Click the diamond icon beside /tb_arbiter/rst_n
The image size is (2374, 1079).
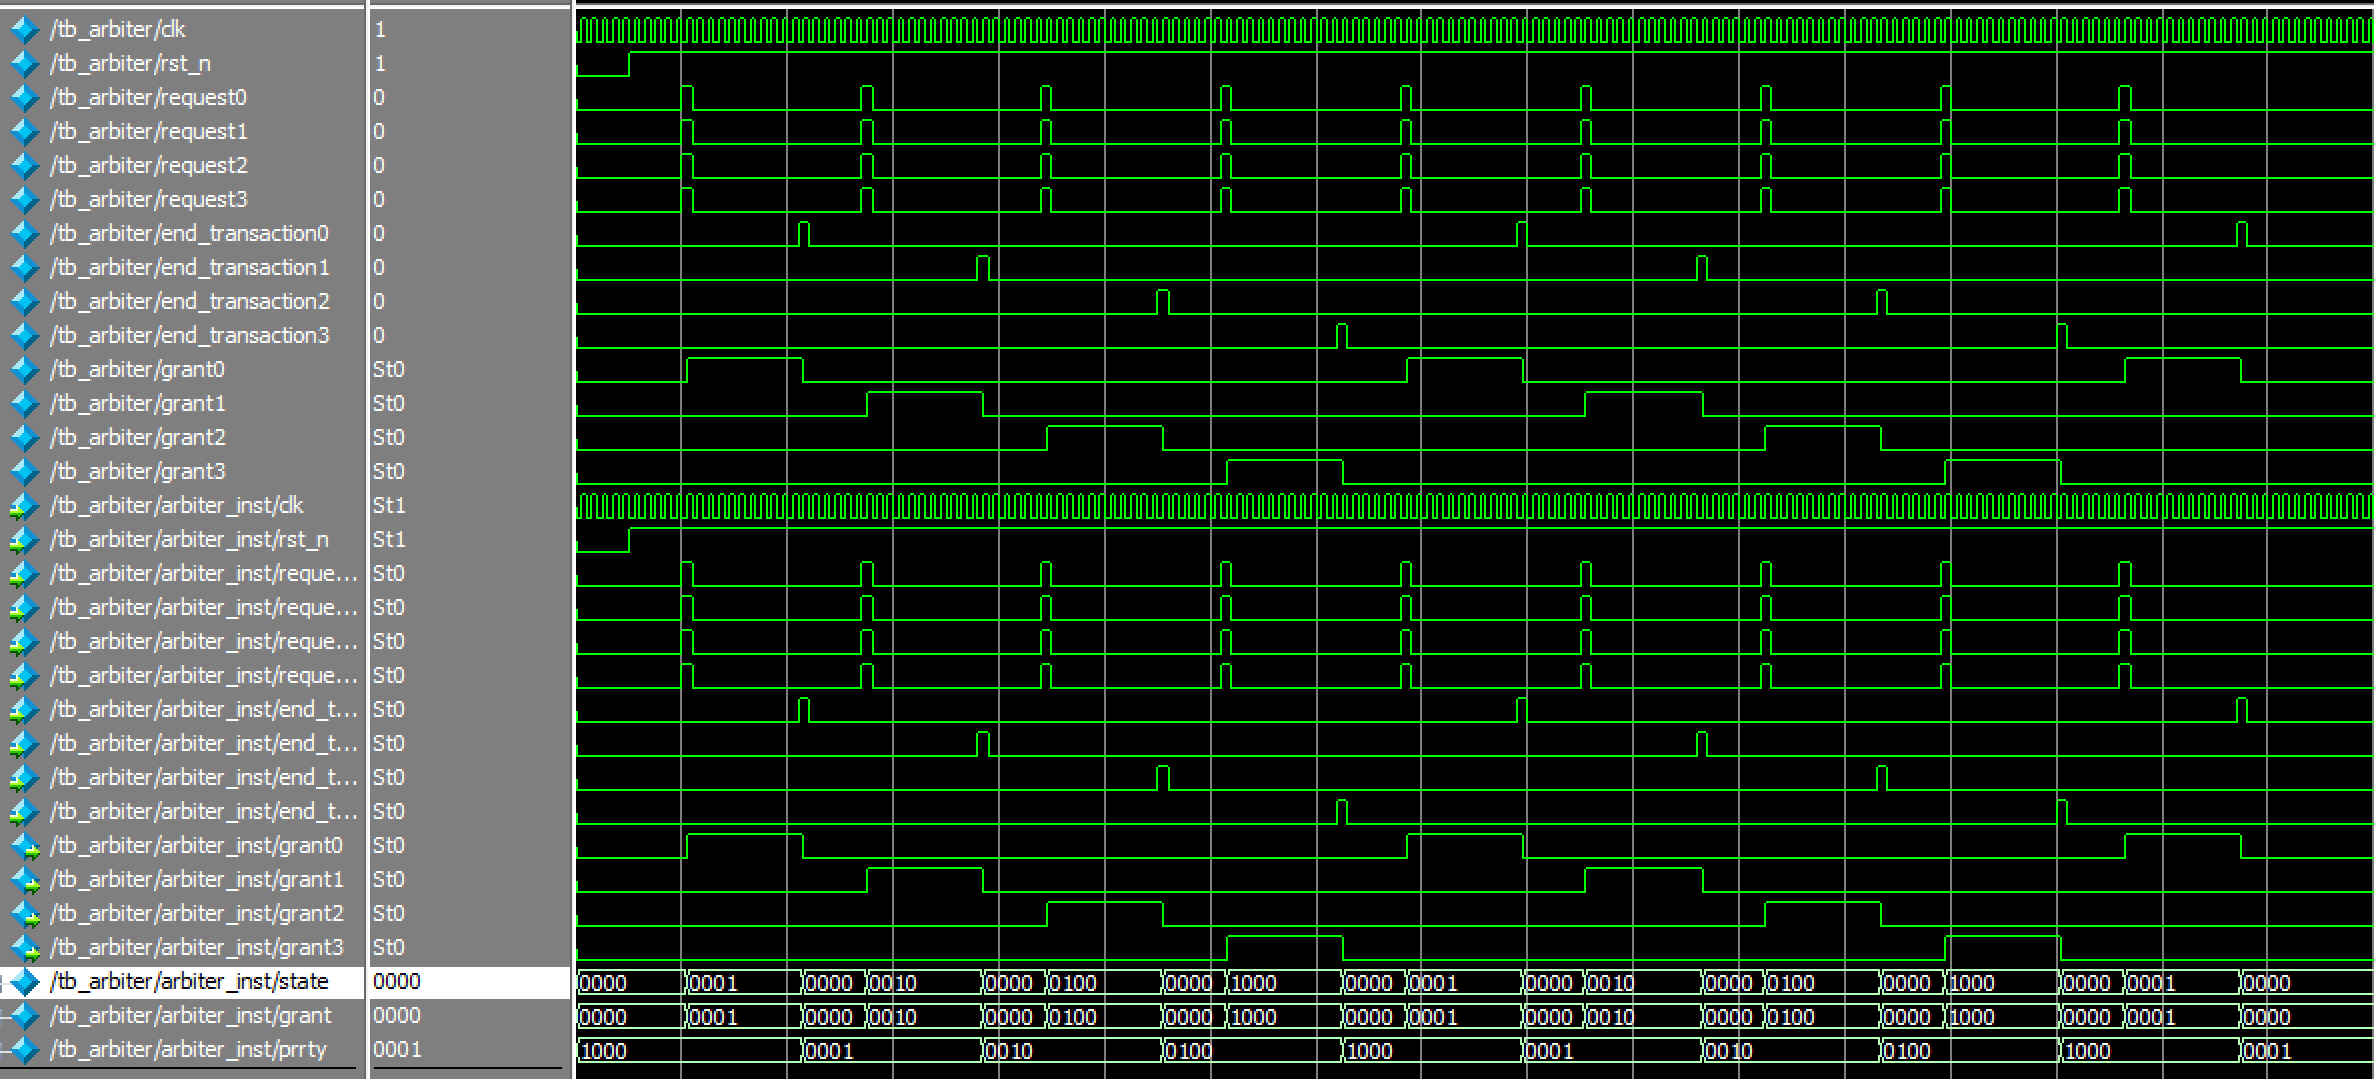[x=24, y=64]
